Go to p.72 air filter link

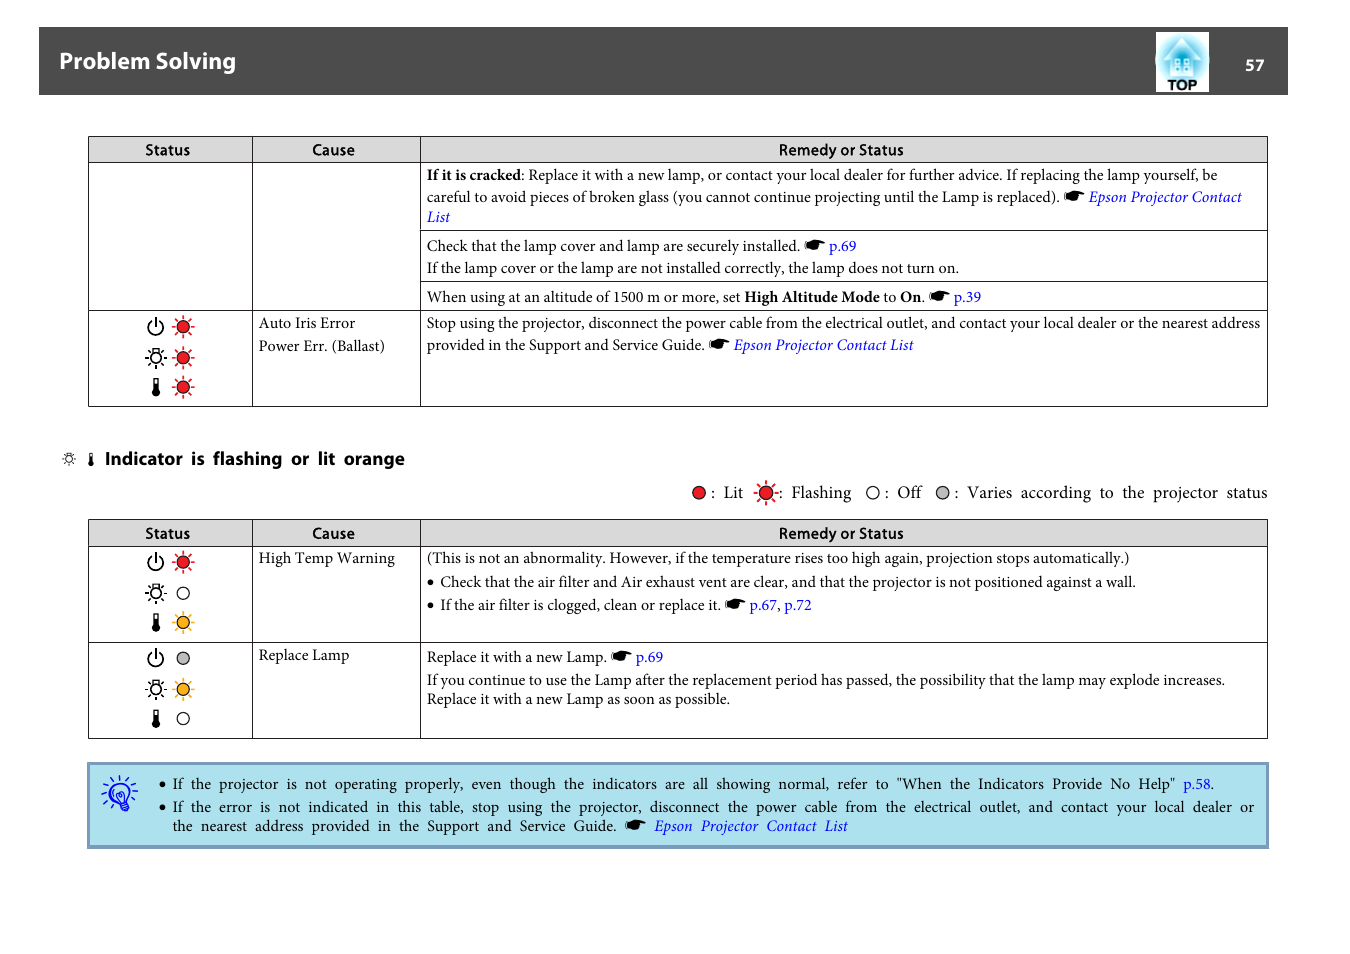coord(798,605)
